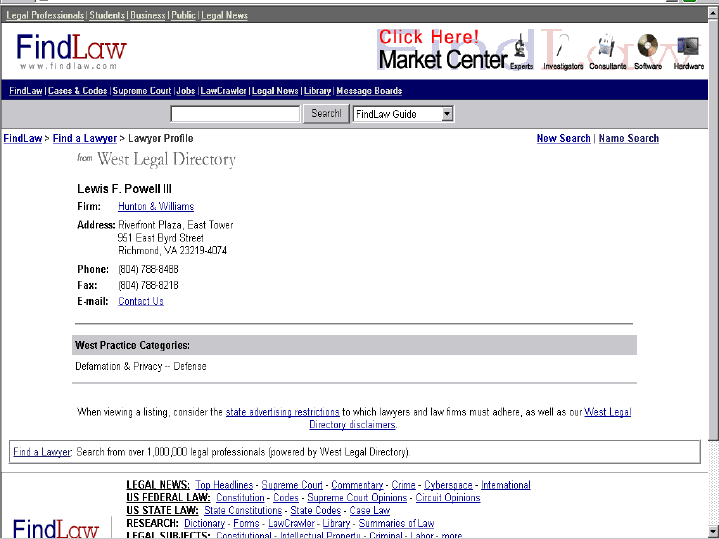Open Top Headlines legal news link
The height and width of the screenshot is (539, 719).
tap(224, 485)
